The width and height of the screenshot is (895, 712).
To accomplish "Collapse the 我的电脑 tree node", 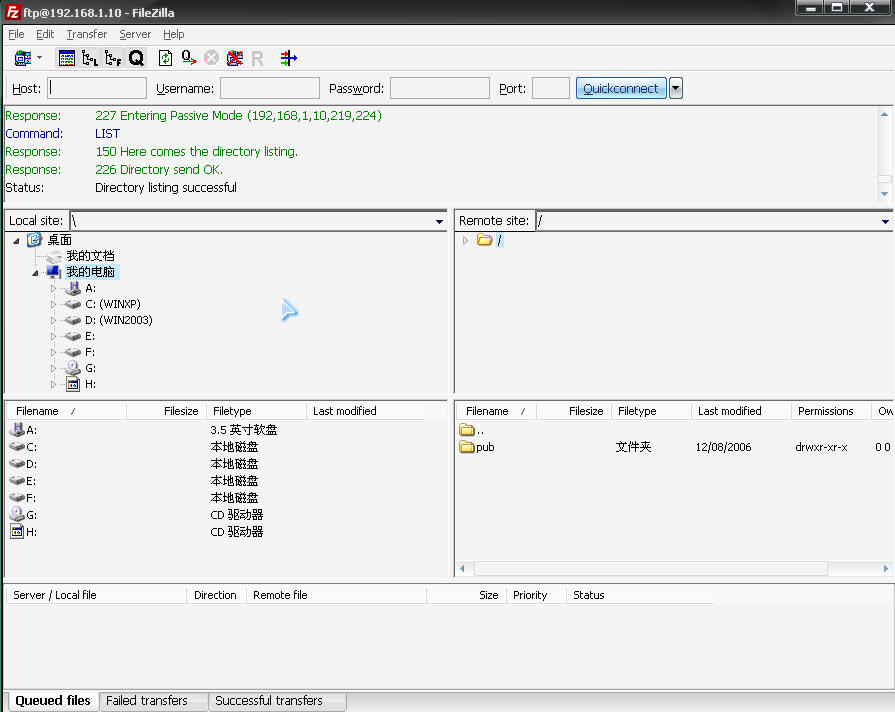I will click(x=35, y=273).
